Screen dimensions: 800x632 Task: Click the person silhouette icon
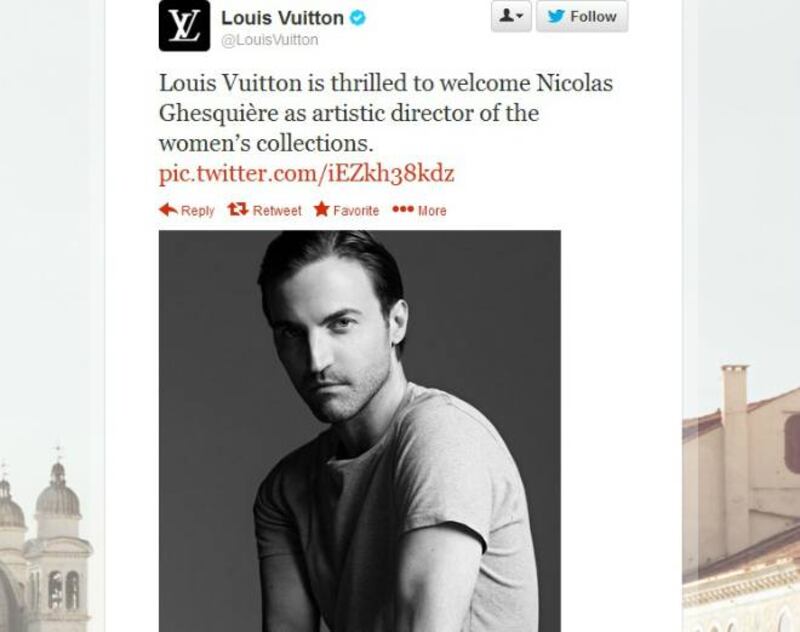(507, 16)
